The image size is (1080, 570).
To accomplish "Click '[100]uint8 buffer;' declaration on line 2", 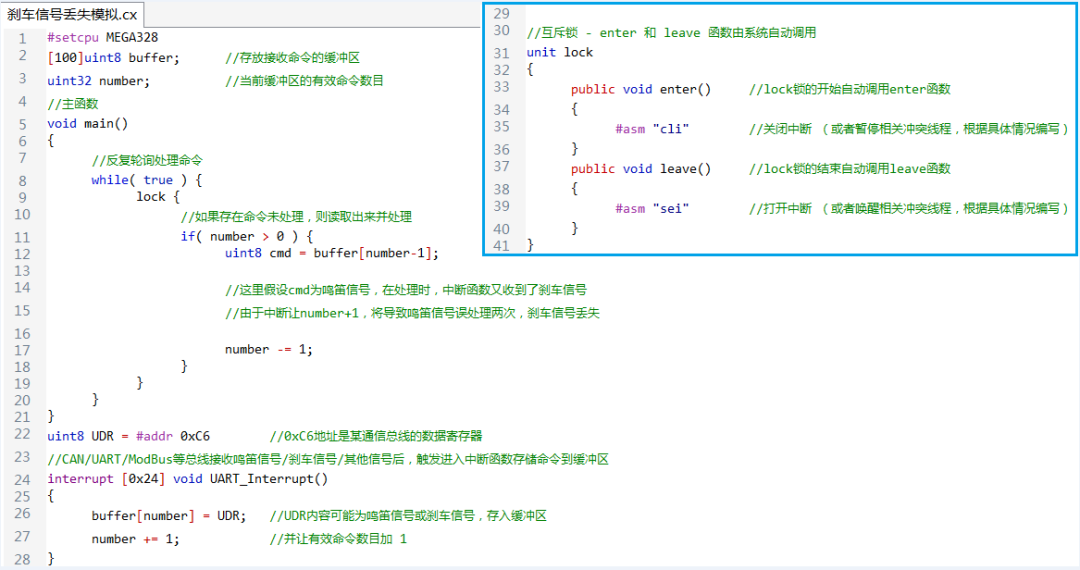I will coord(114,58).
